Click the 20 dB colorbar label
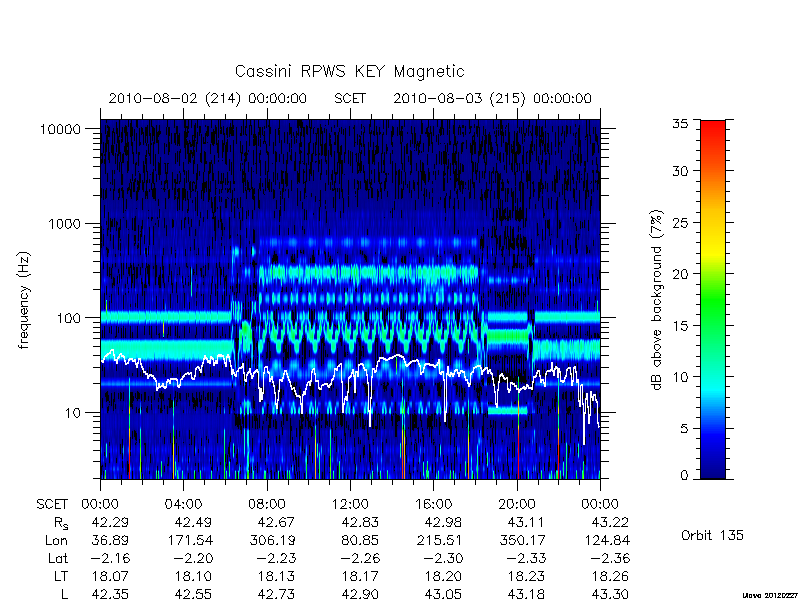 pyautogui.click(x=680, y=274)
